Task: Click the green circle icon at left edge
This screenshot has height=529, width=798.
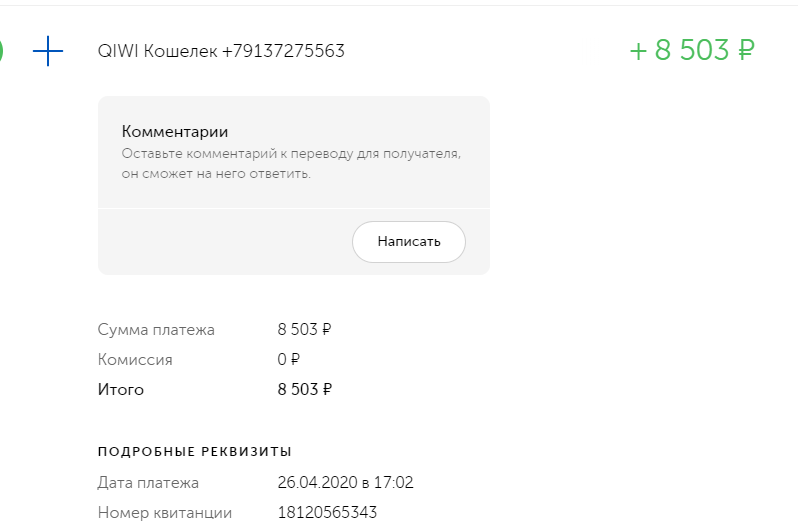Action: 2,51
